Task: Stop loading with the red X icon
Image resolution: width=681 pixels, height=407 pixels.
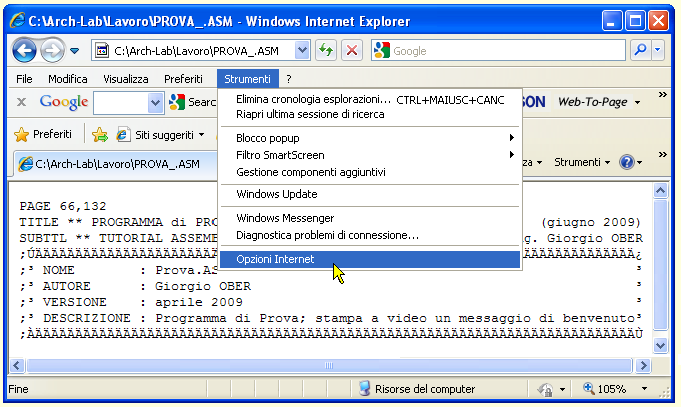Action: tap(352, 50)
